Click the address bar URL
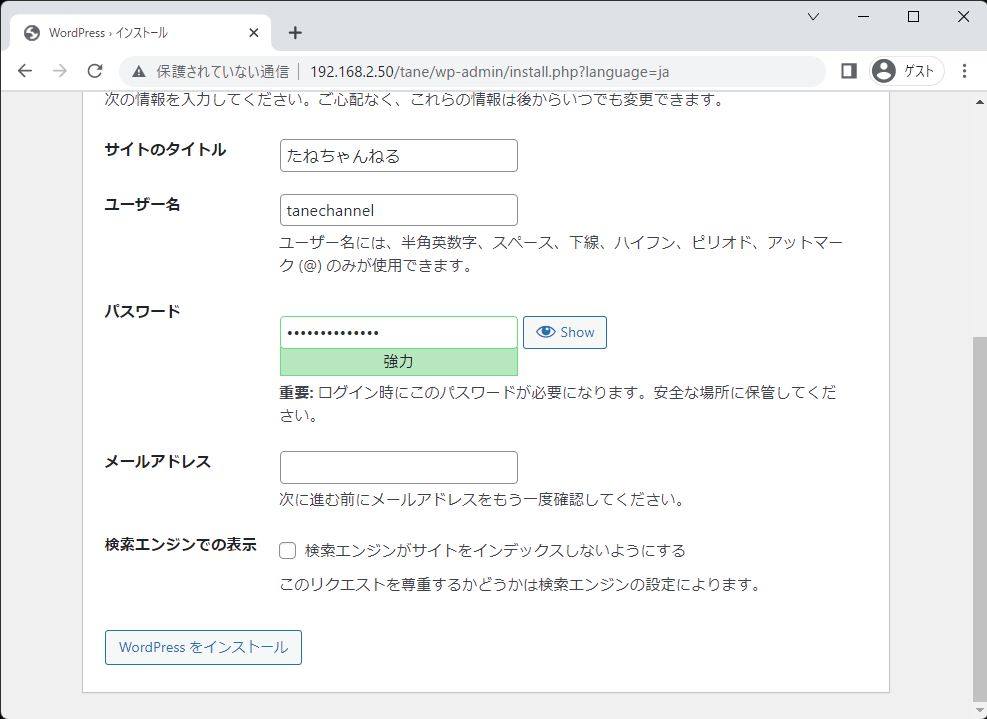Viewport: 987px width, 719px height. click(x=489, y=72)
